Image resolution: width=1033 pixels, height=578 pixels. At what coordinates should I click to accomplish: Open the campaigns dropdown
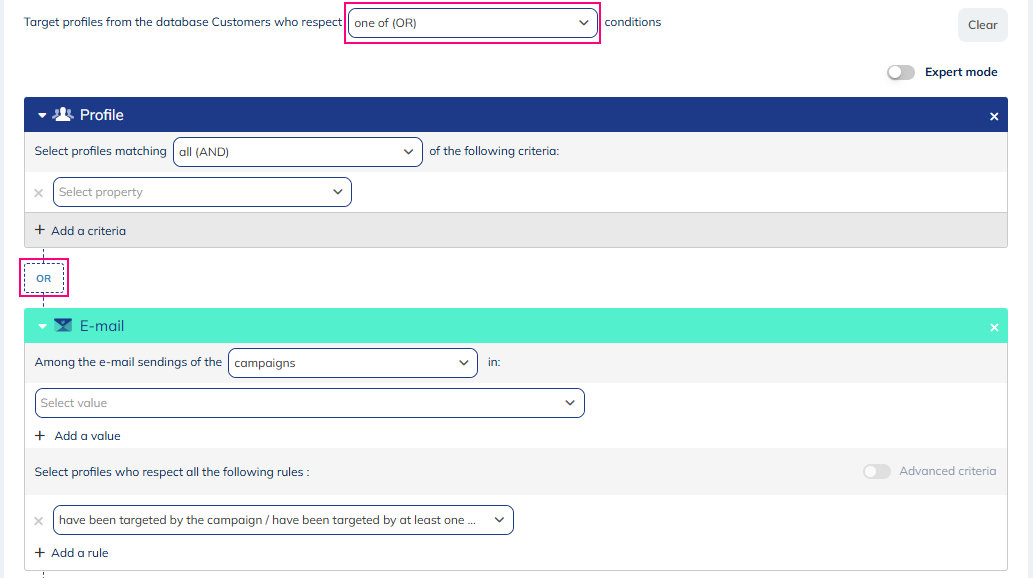(x=352, y=363)
